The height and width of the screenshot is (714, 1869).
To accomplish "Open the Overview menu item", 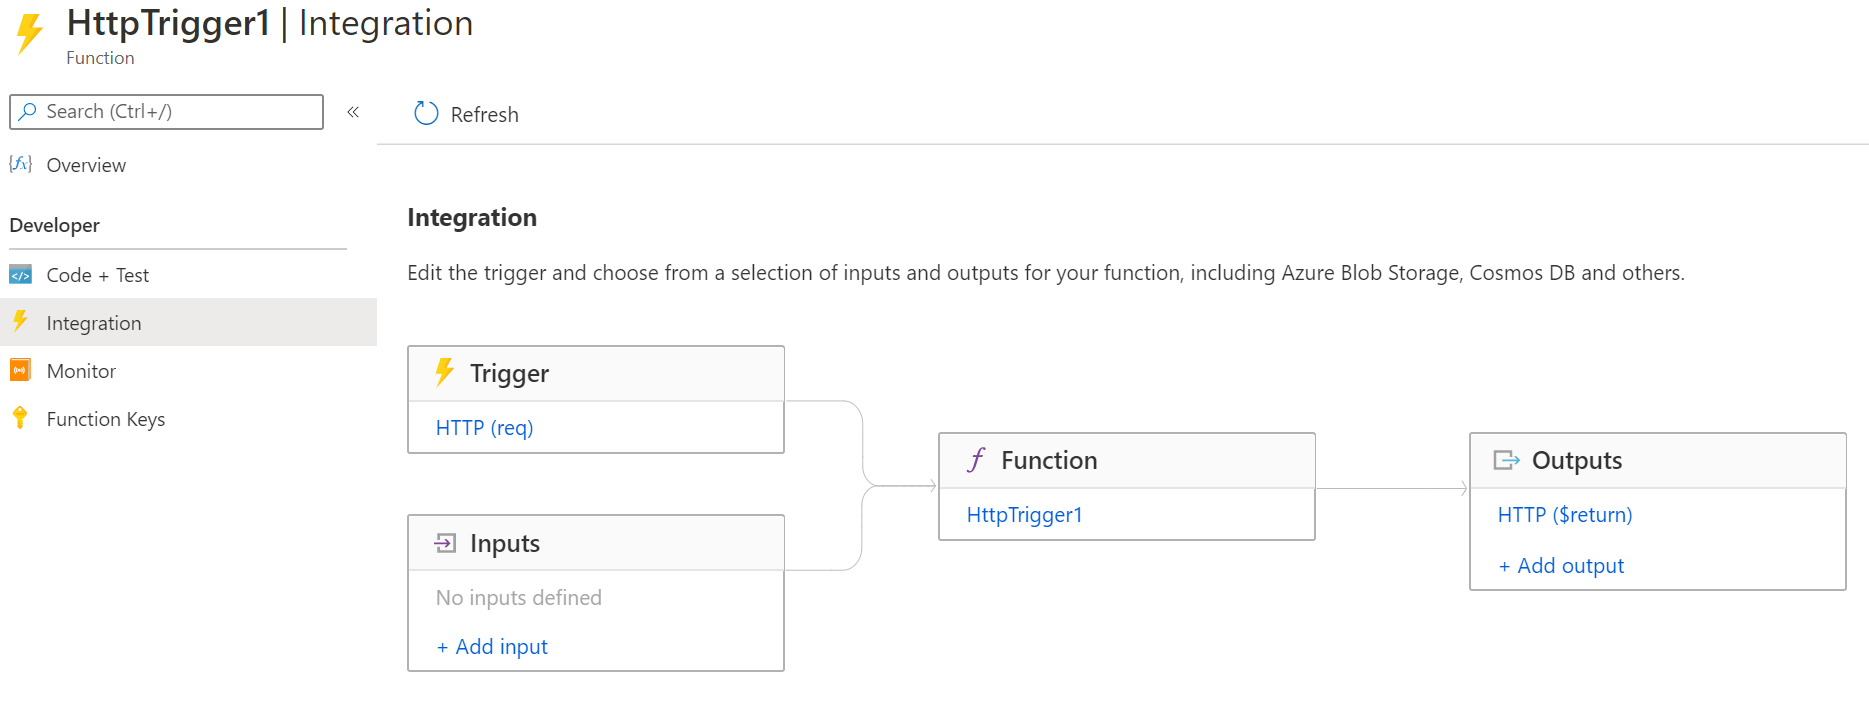I will click(x=86, y=166).
